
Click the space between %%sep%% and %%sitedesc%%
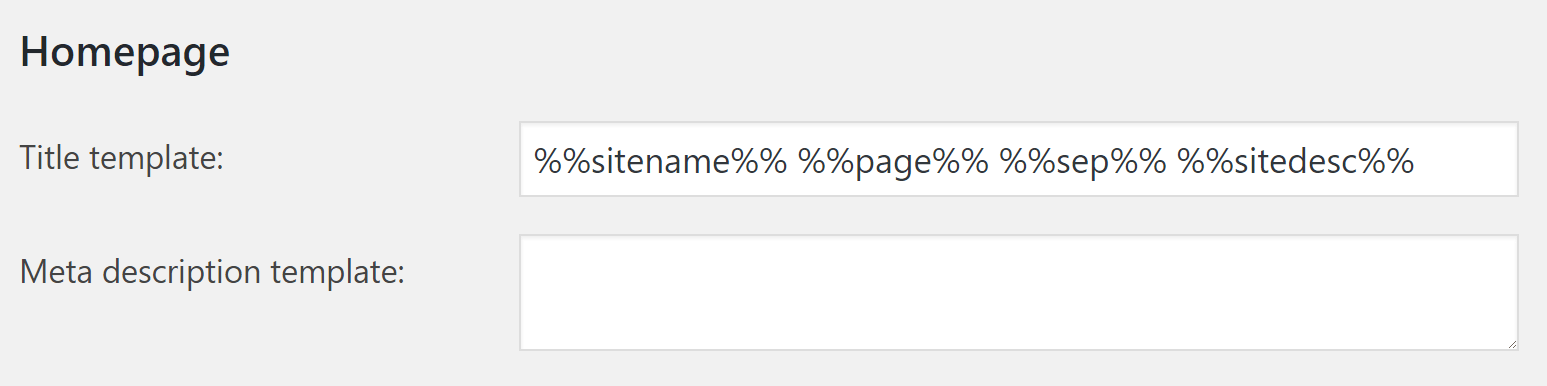tap(1172, 161)
